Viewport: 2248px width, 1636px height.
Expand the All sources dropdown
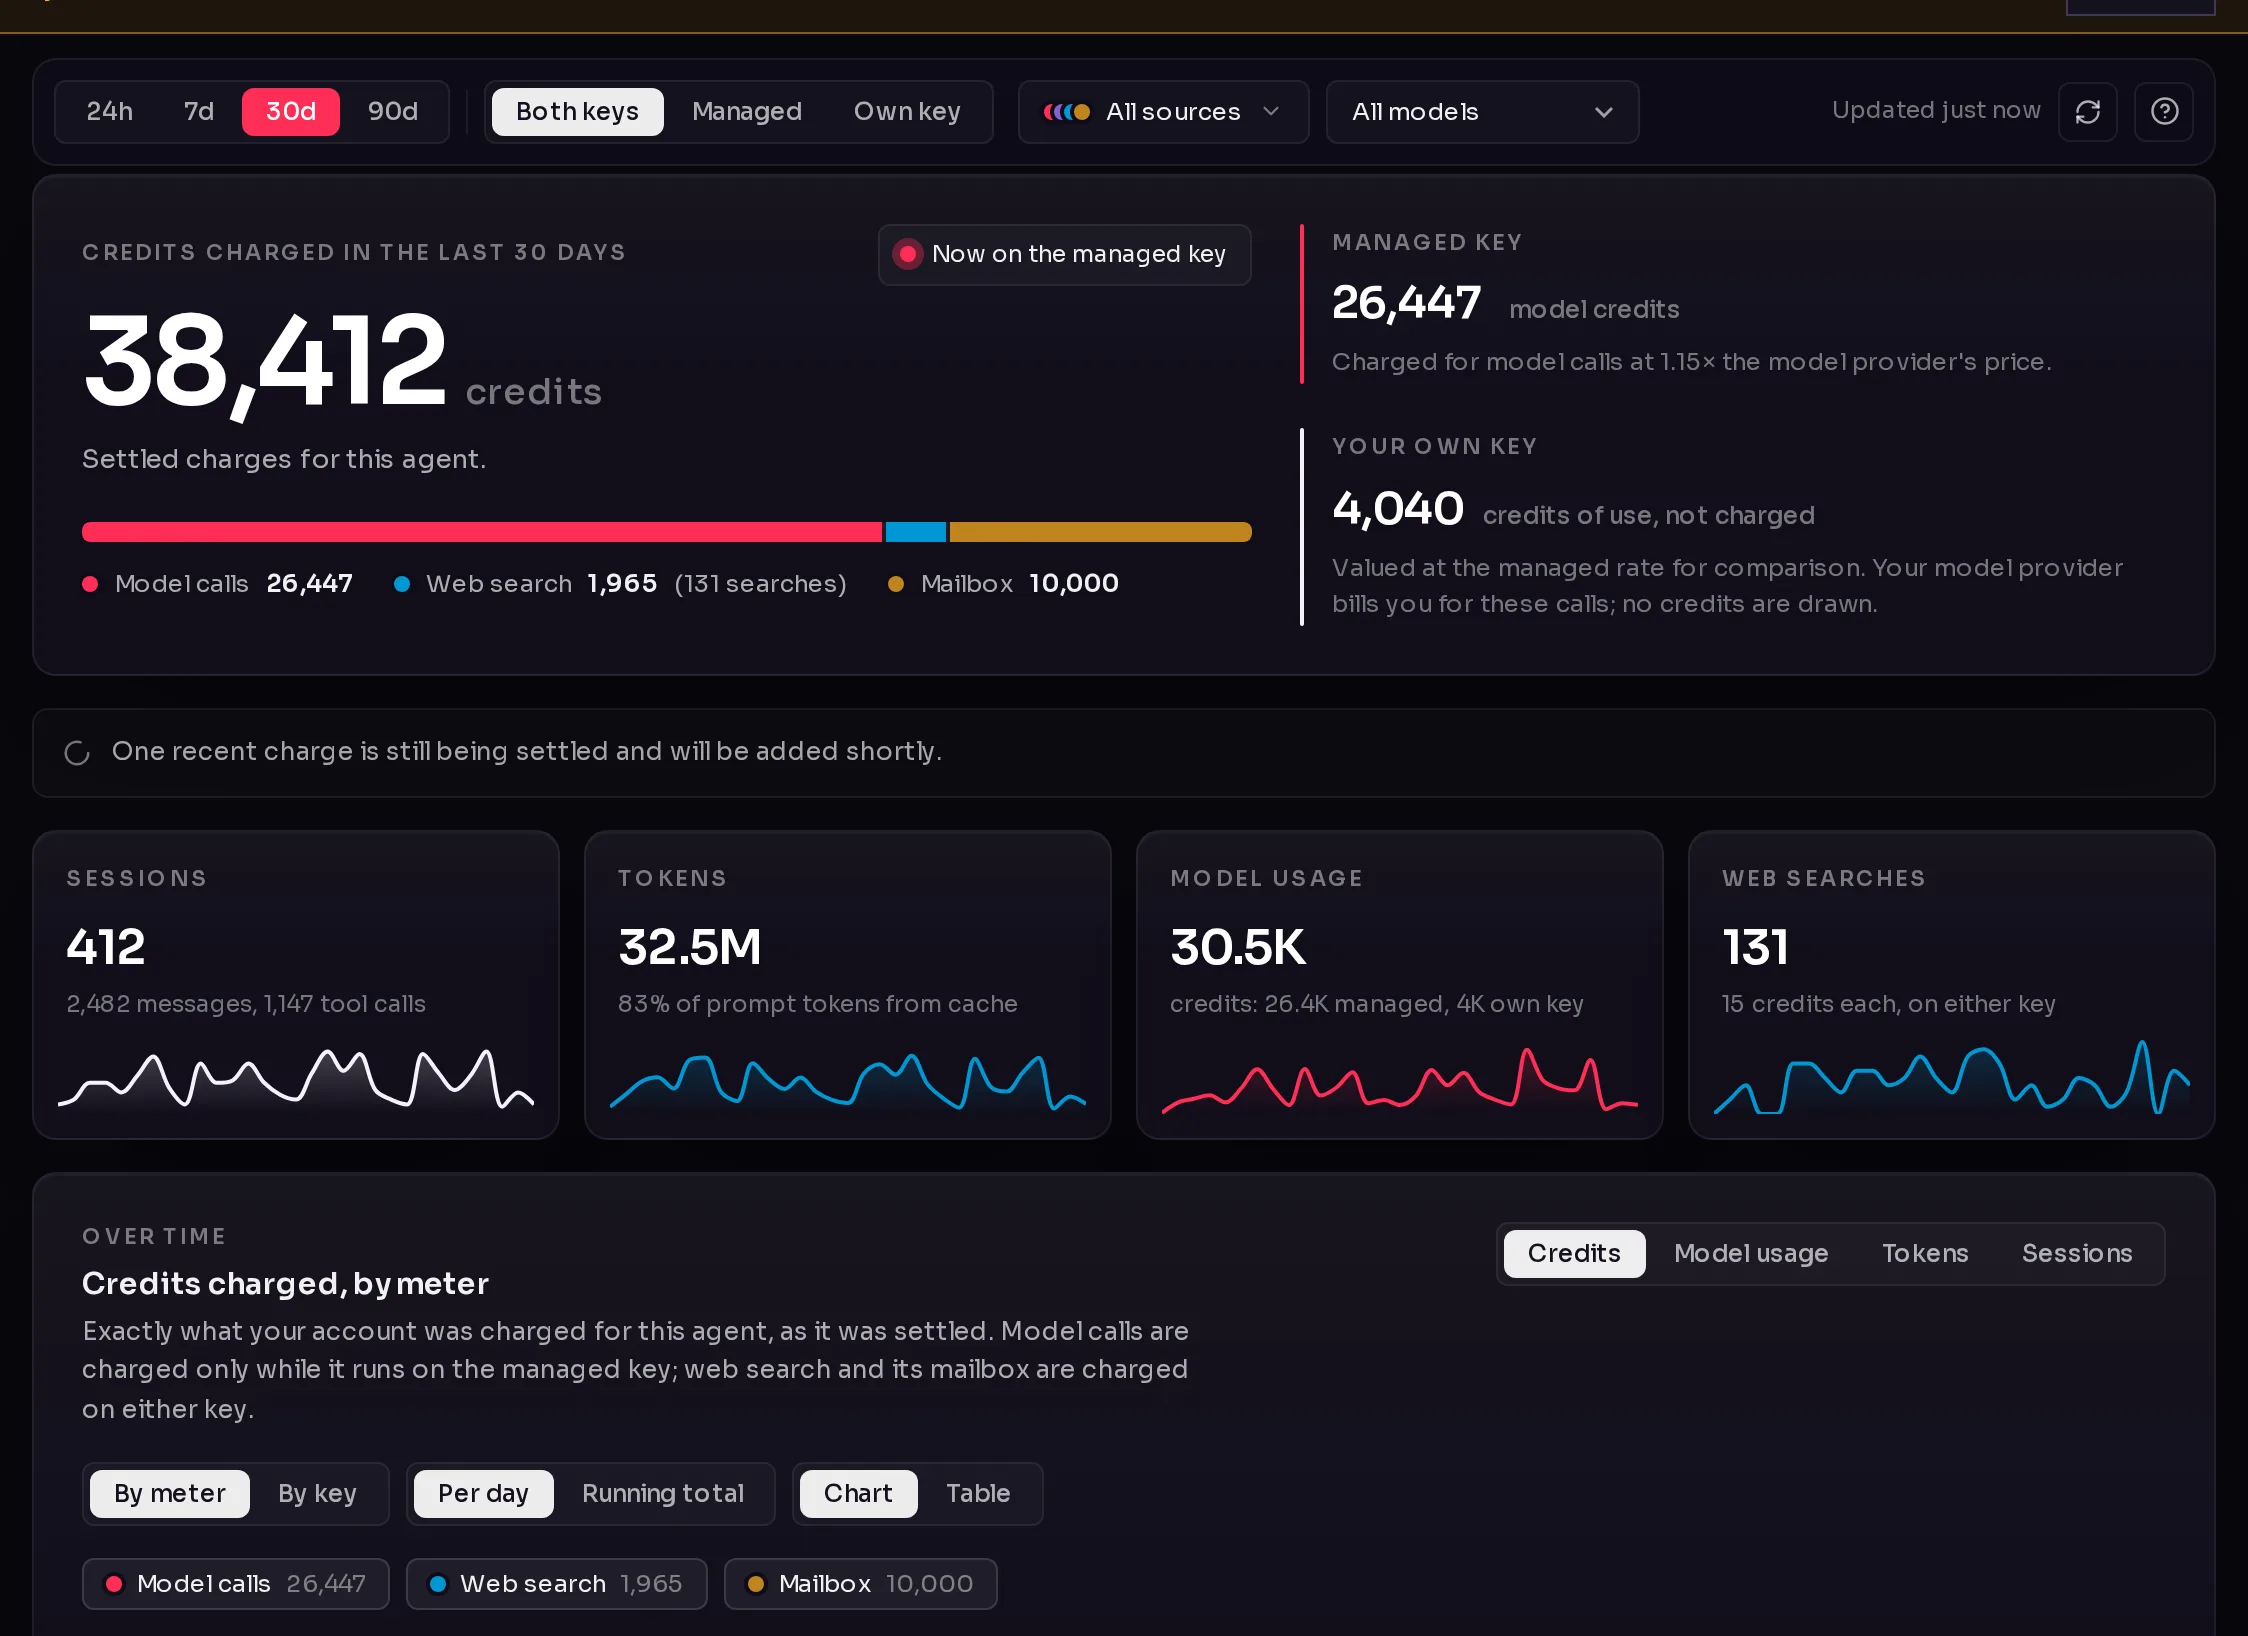[x=1163, y=112]
